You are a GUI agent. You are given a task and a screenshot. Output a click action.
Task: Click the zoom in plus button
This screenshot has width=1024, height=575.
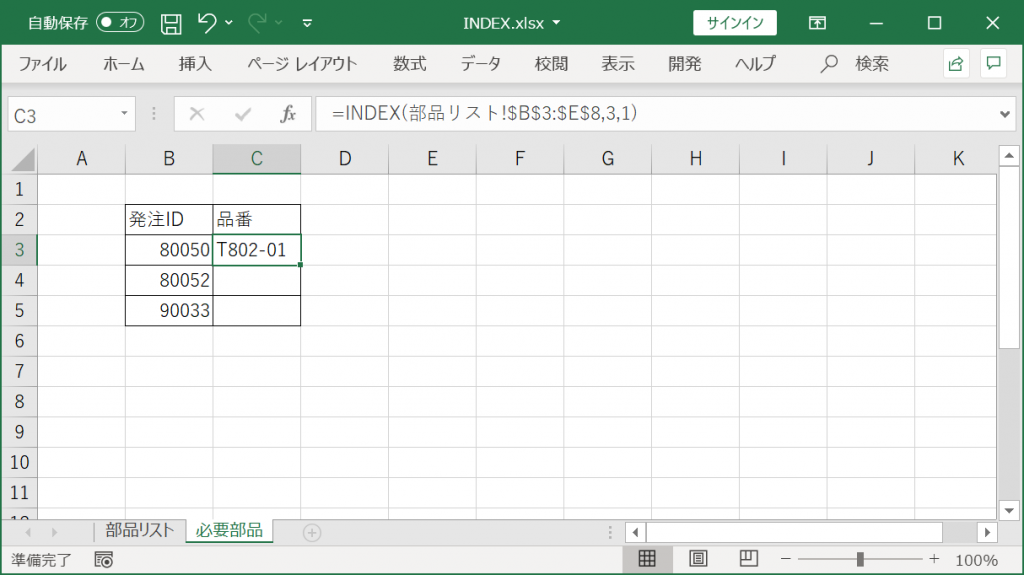point(935,559)
